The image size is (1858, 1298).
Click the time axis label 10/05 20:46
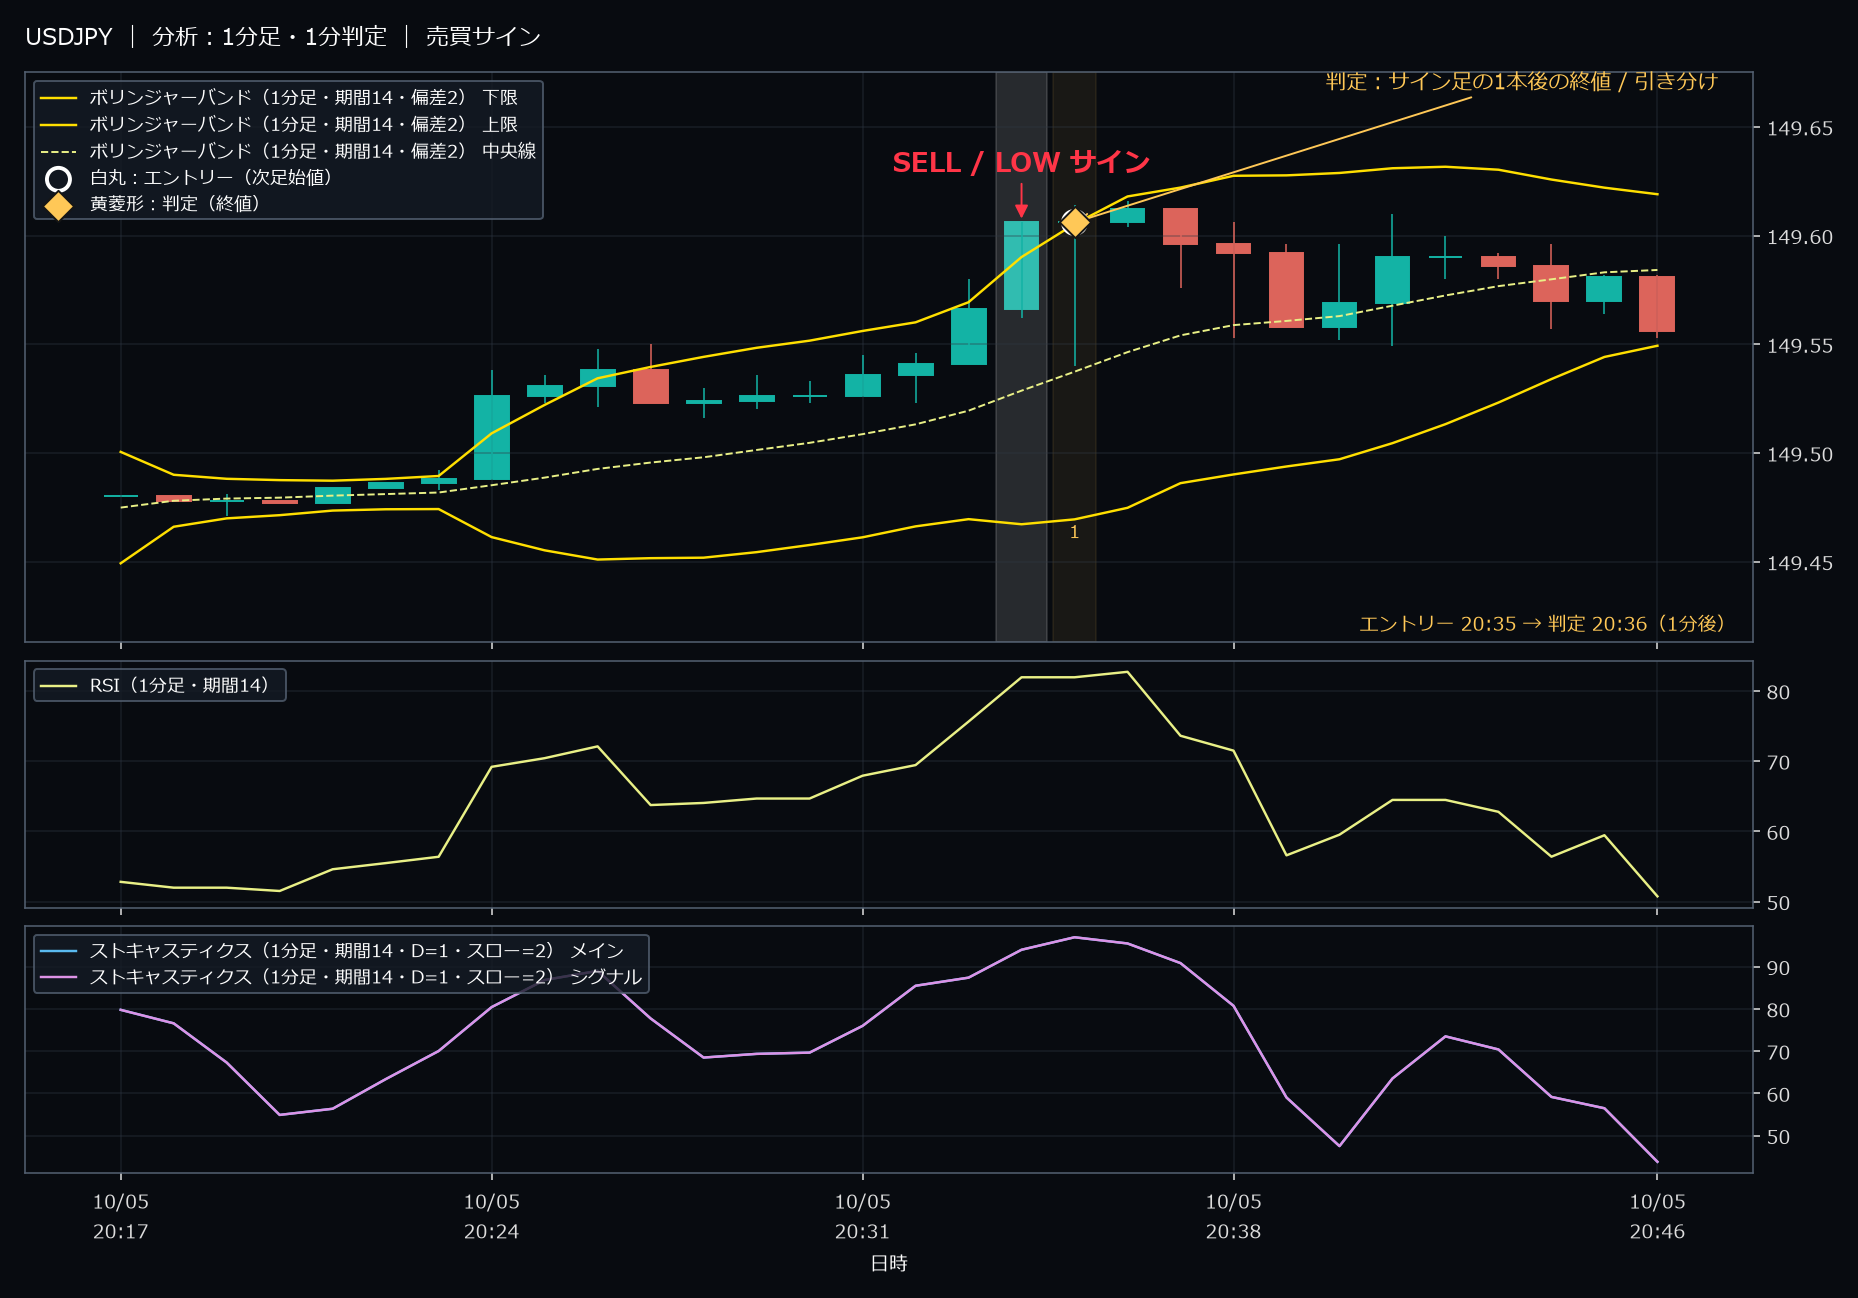tap(1658, 1216)
